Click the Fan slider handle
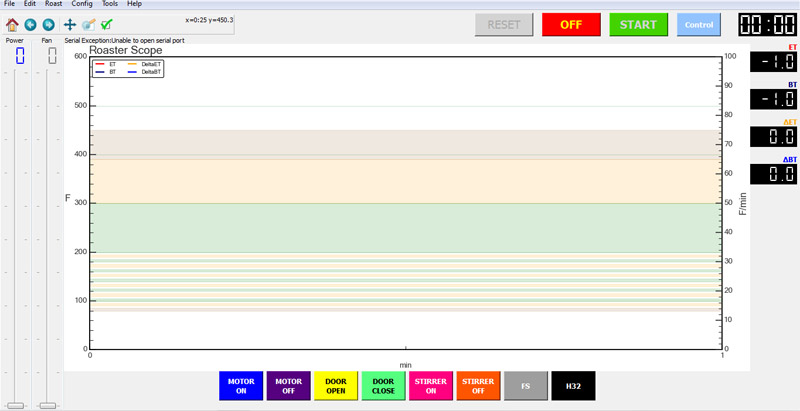The height and width of the screenshot is (411, 800). pos(48,405)
